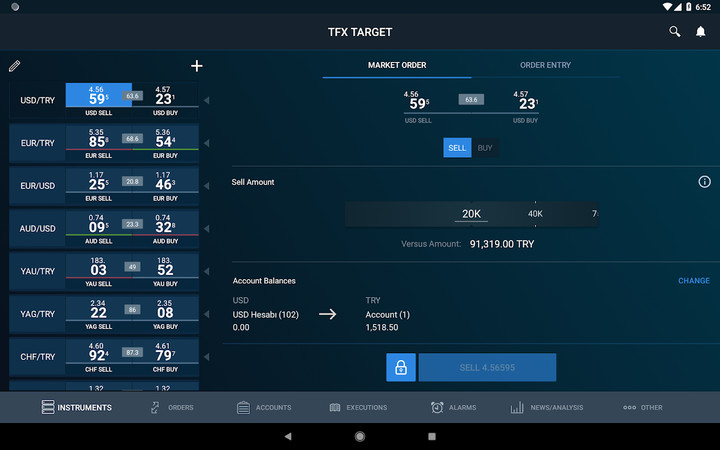
Task: Open ALARMS tab label
Action: tap(462, 407)
